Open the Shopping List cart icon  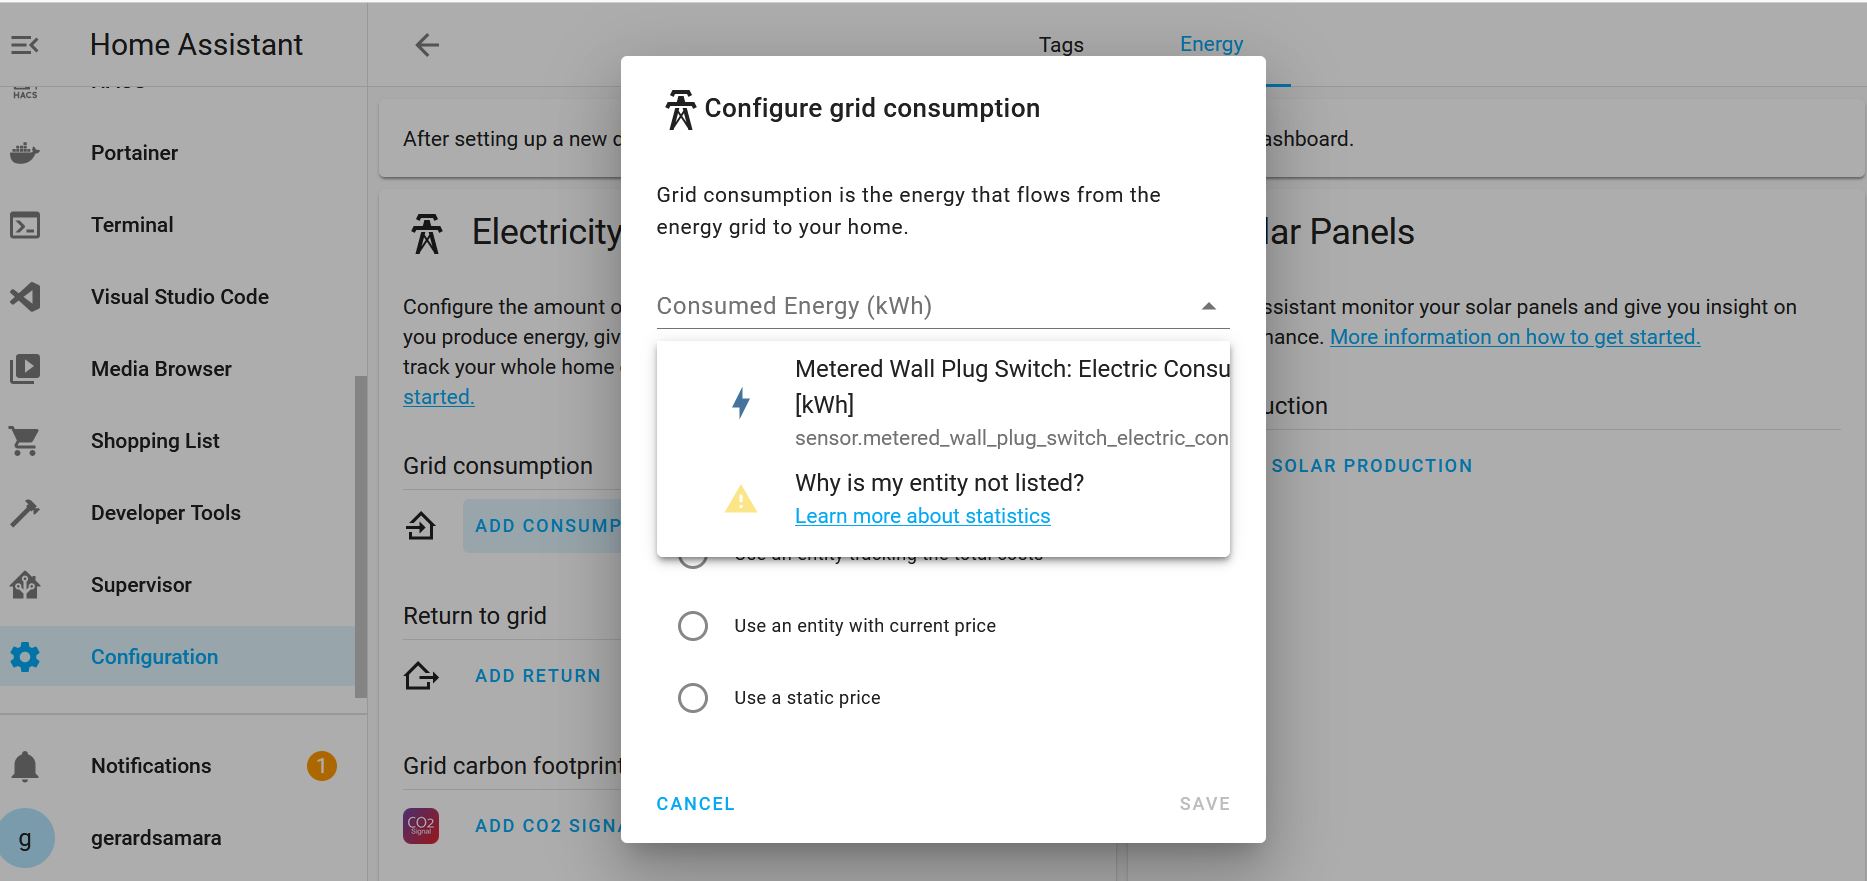coord(25,441)
